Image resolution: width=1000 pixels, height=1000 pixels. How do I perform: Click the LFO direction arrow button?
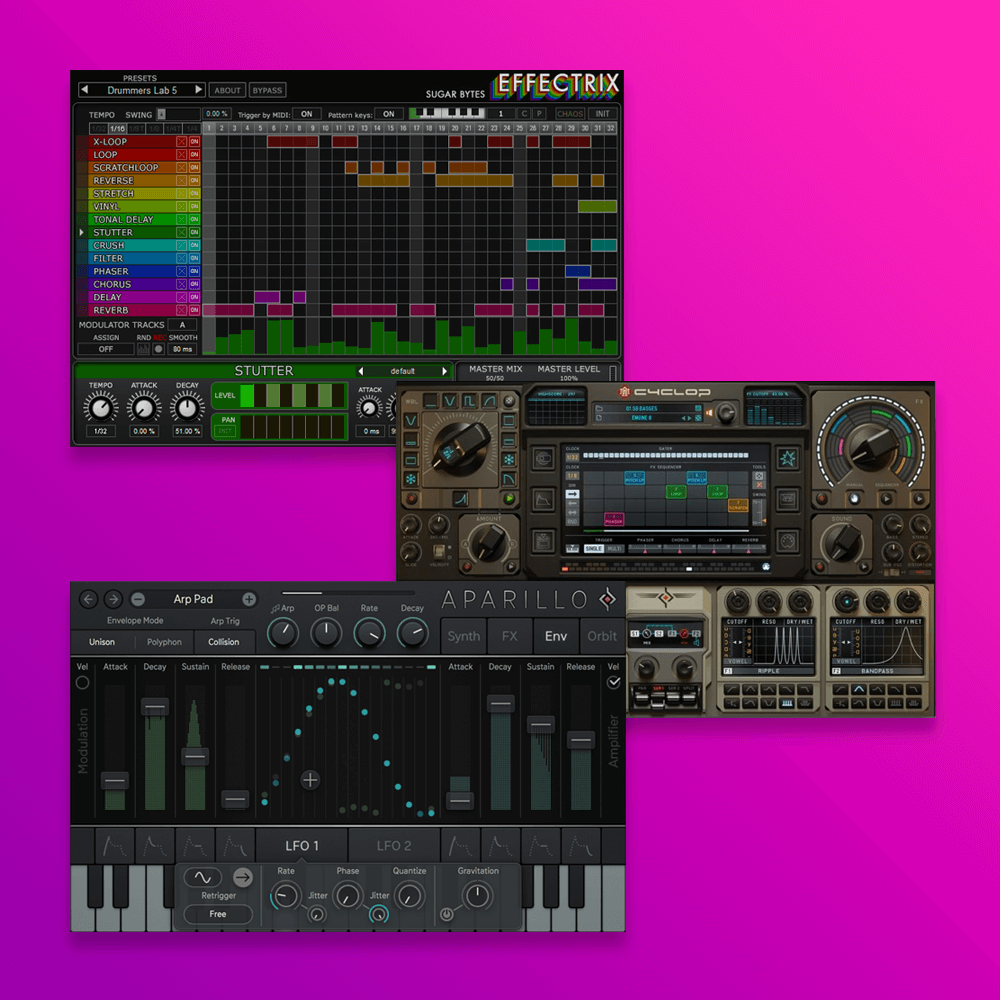point(242,878)
